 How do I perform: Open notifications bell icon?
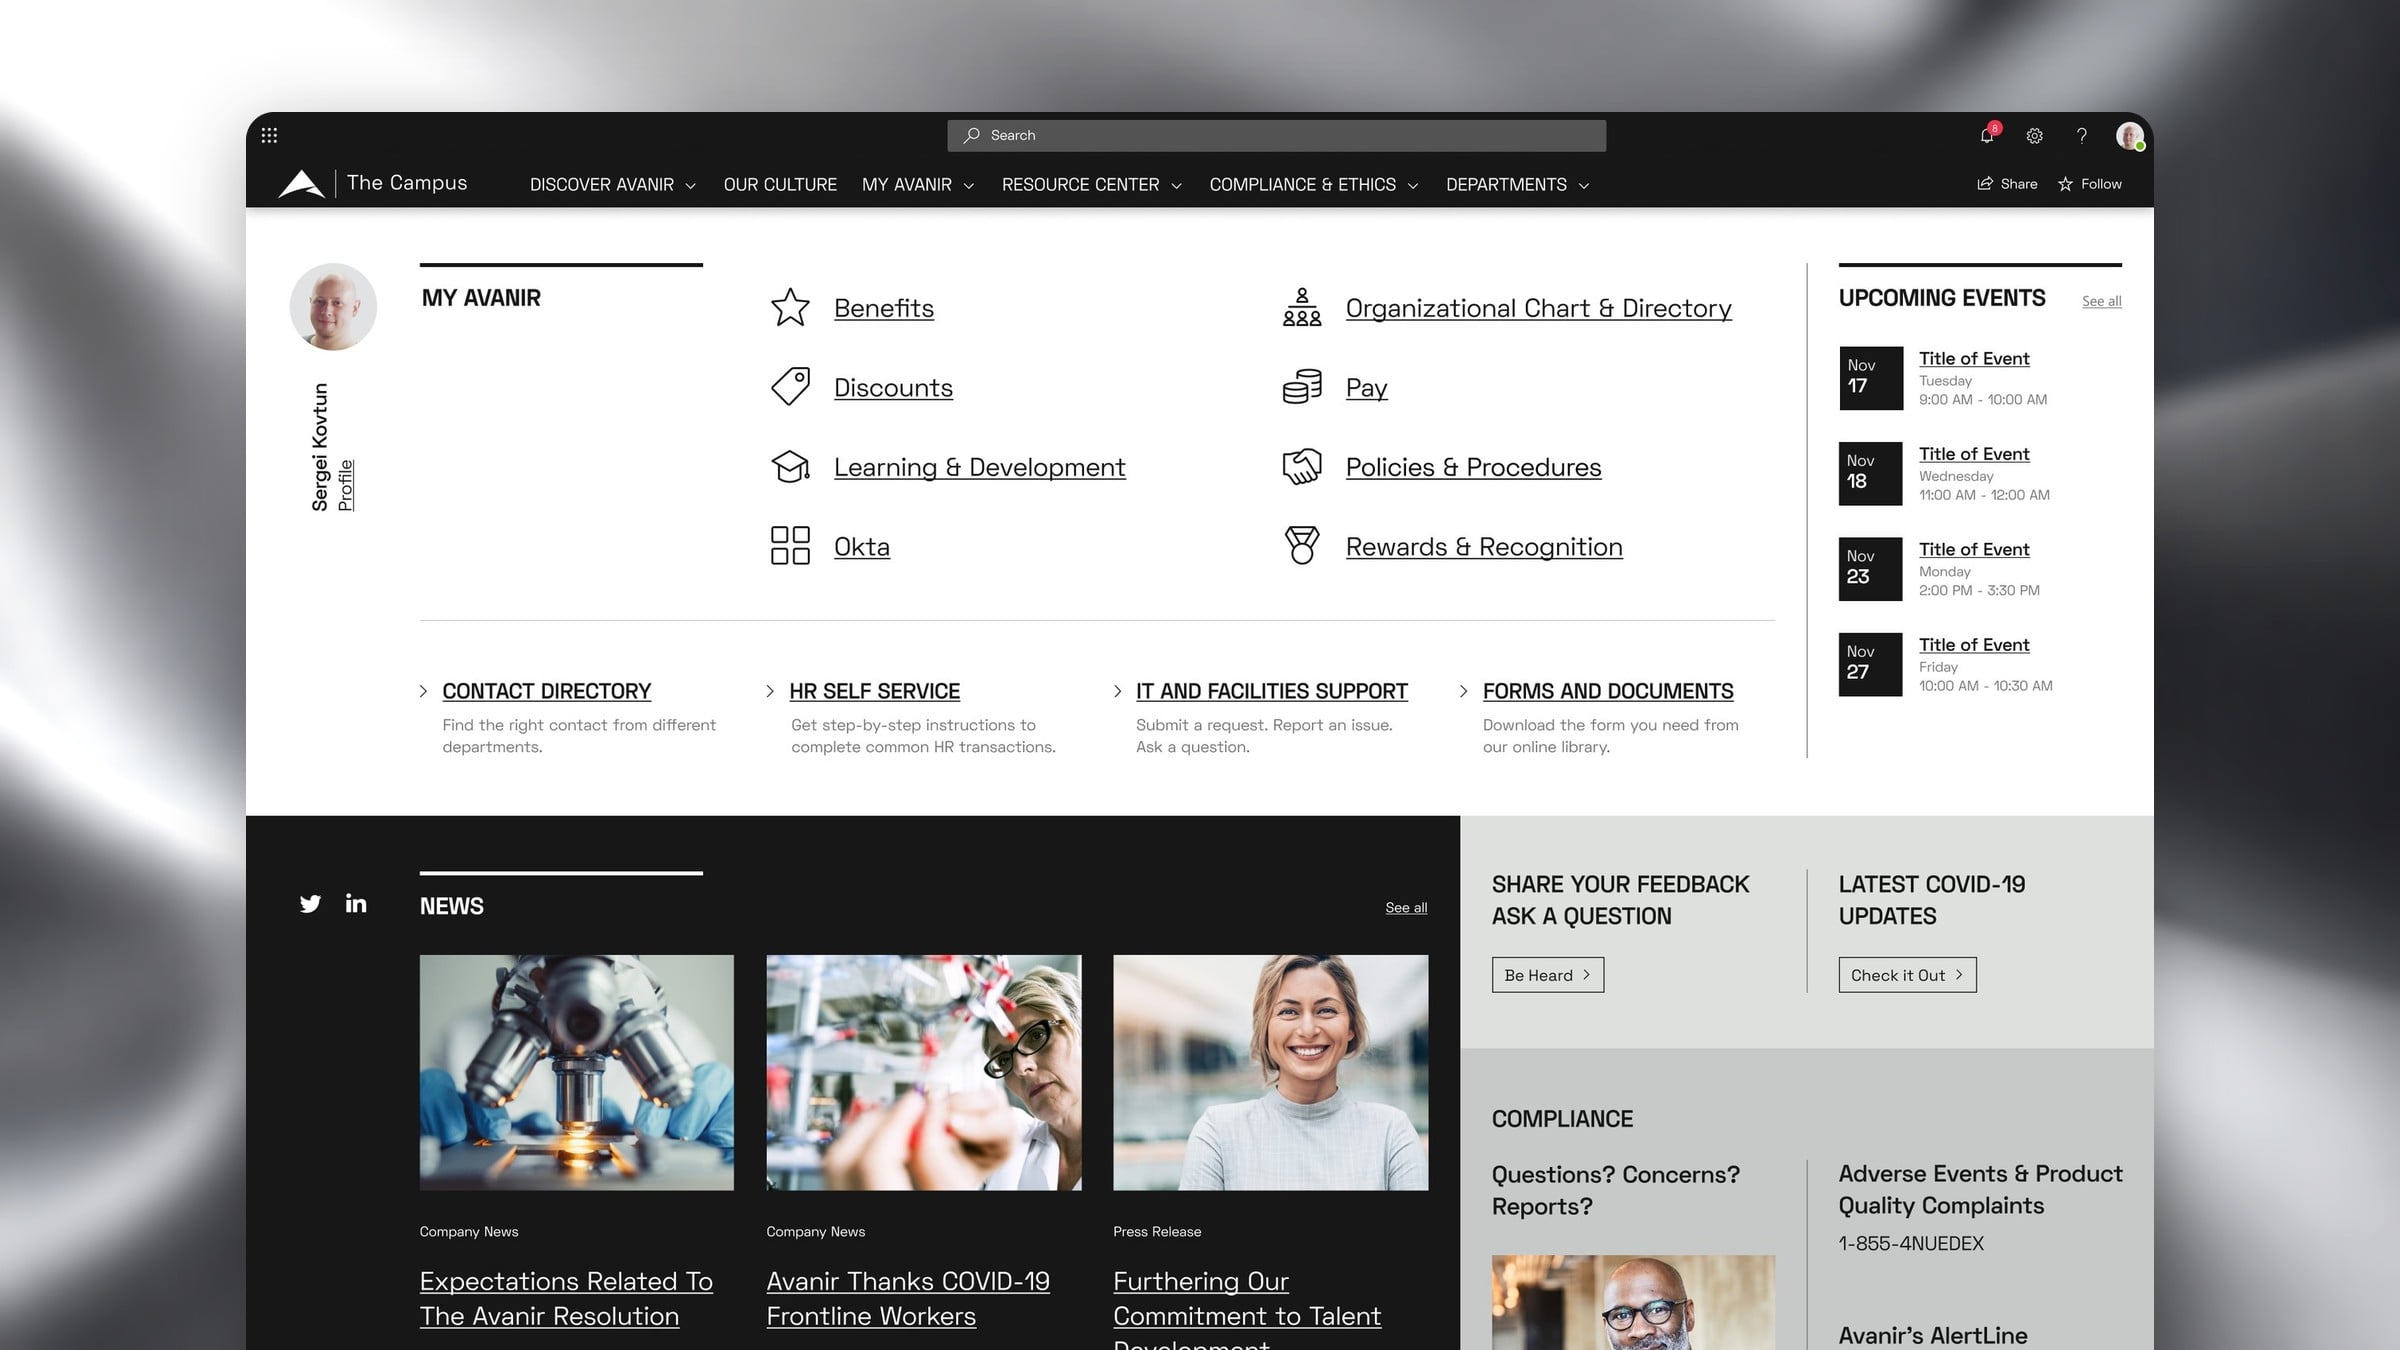(x=1987, y=135)
